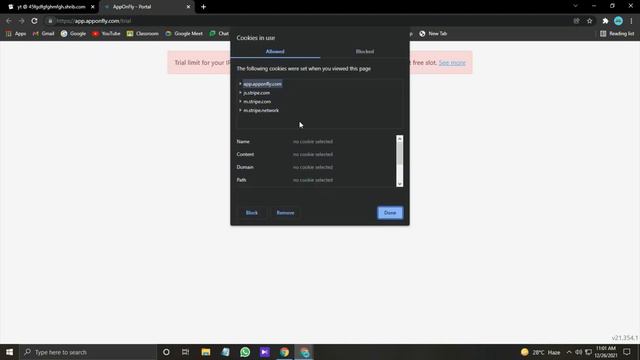The height and width of the screenshot is (360, 640).
Task: Open the Classroom bookmark
Action: coord(142,33)
